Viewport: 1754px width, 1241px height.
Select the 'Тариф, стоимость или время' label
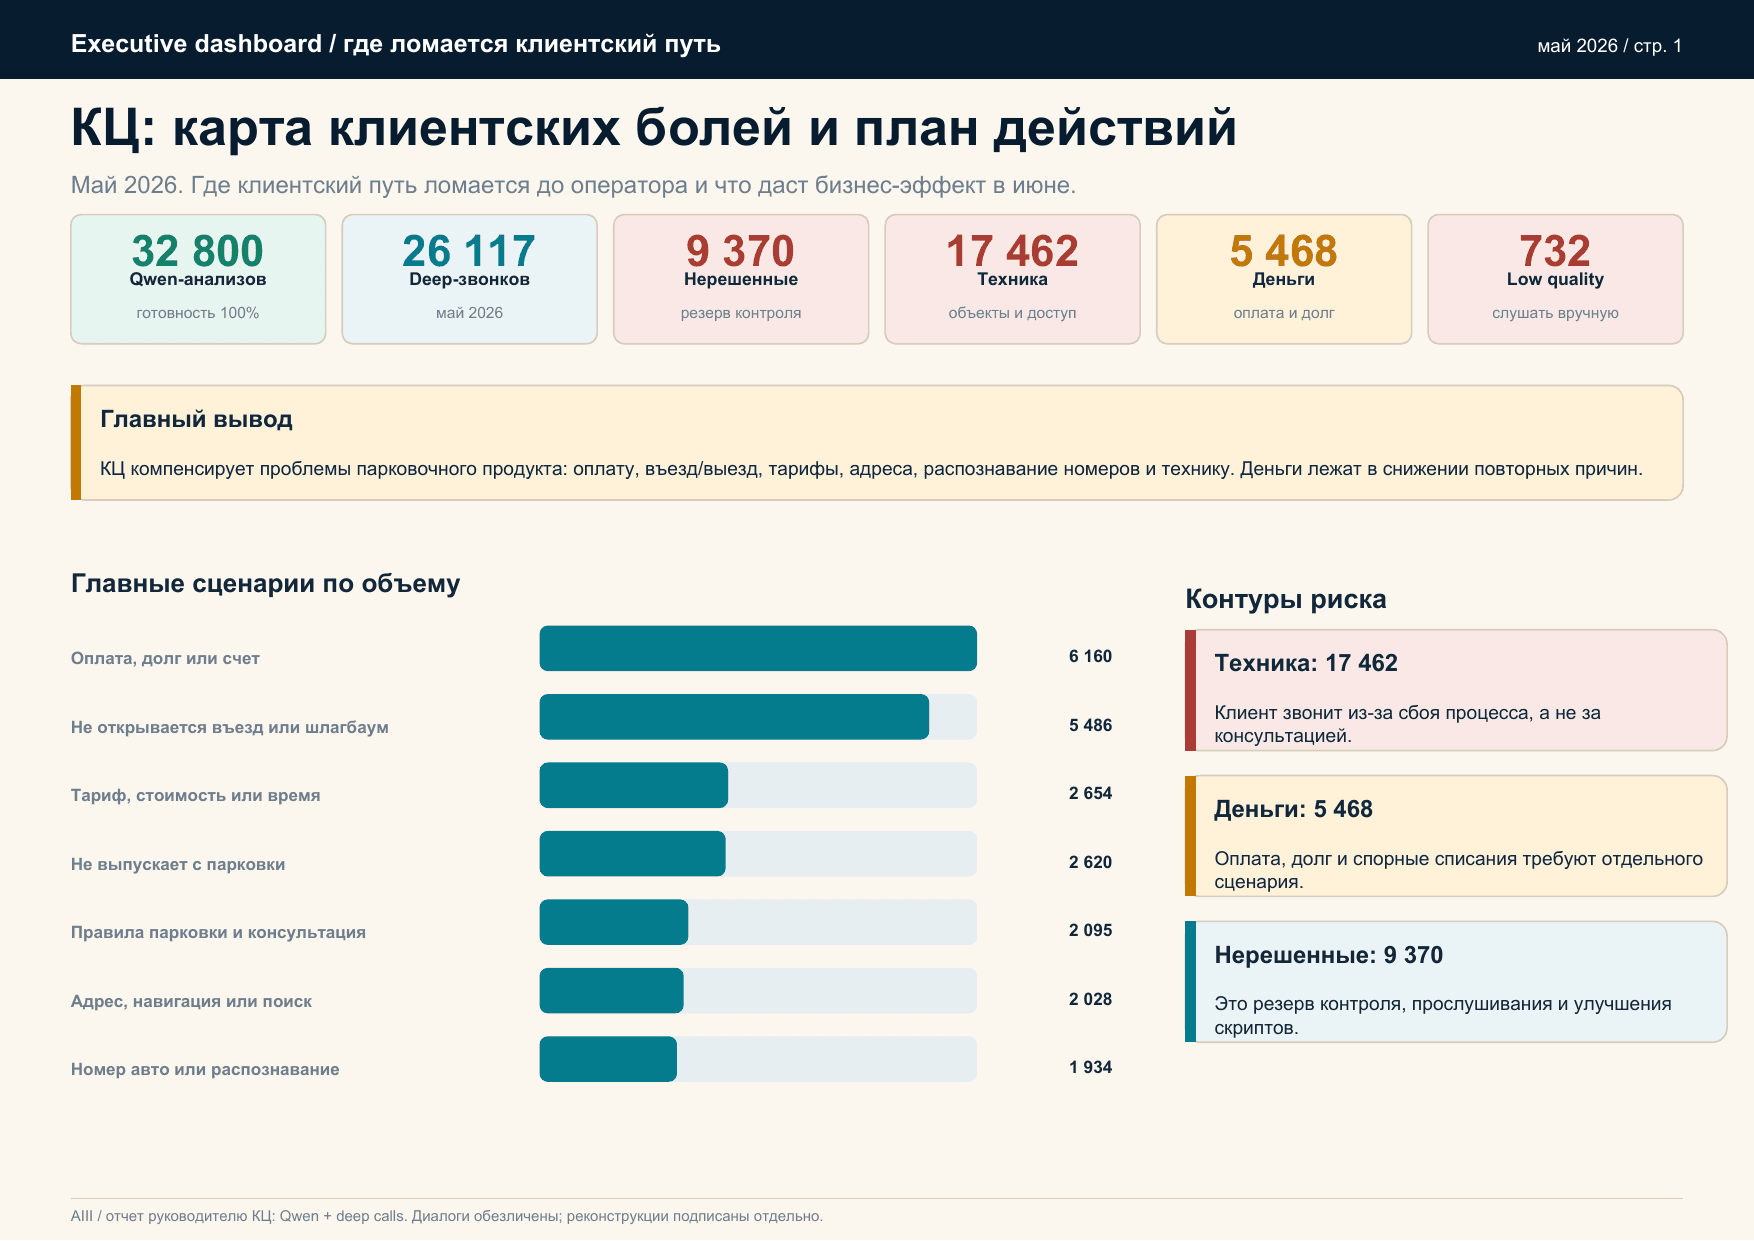196,795
